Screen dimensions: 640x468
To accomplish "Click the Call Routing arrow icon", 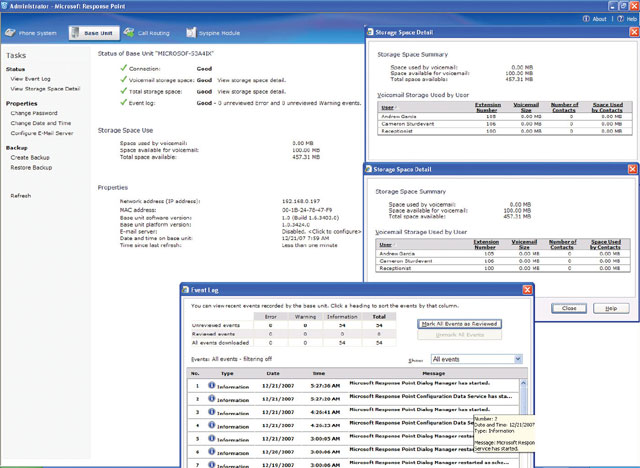I will [x=129, y=32].
